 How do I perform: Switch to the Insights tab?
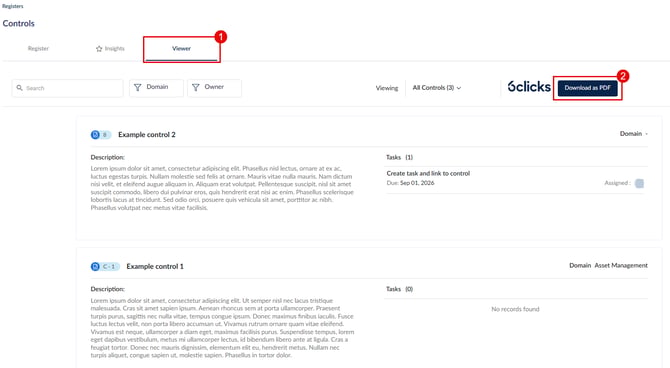(x=110, y=49)
